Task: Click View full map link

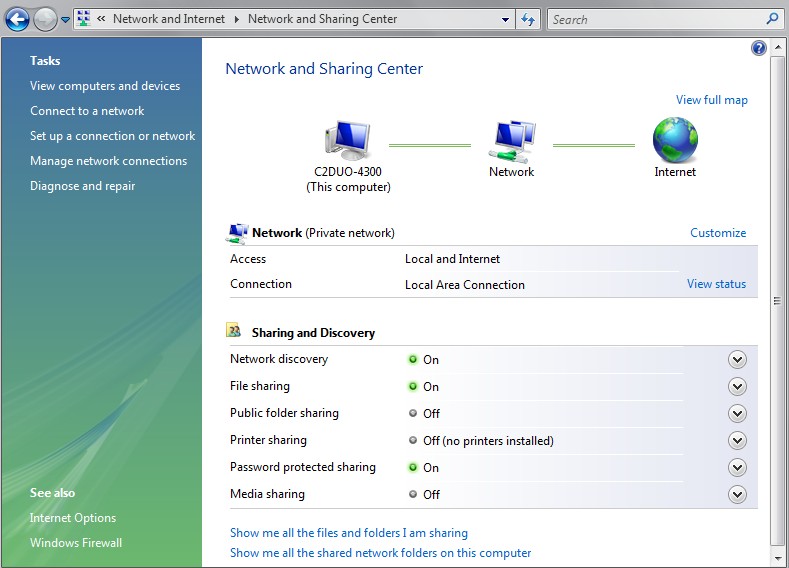Action: [712, 100]
